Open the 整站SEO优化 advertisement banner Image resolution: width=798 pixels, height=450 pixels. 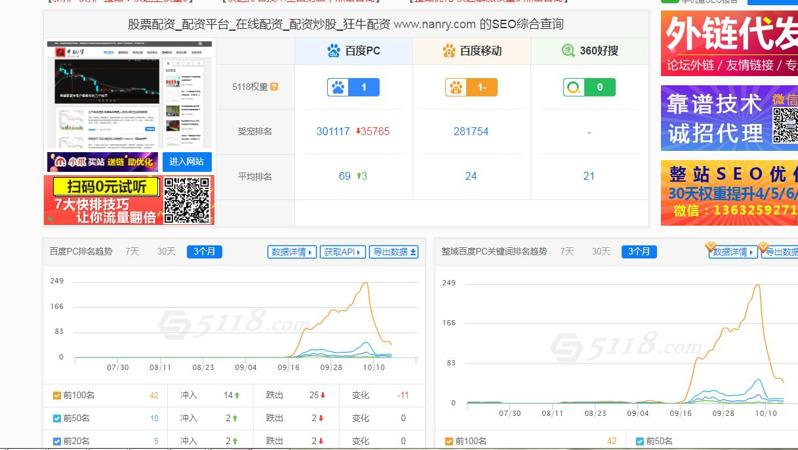coord(729,192)
